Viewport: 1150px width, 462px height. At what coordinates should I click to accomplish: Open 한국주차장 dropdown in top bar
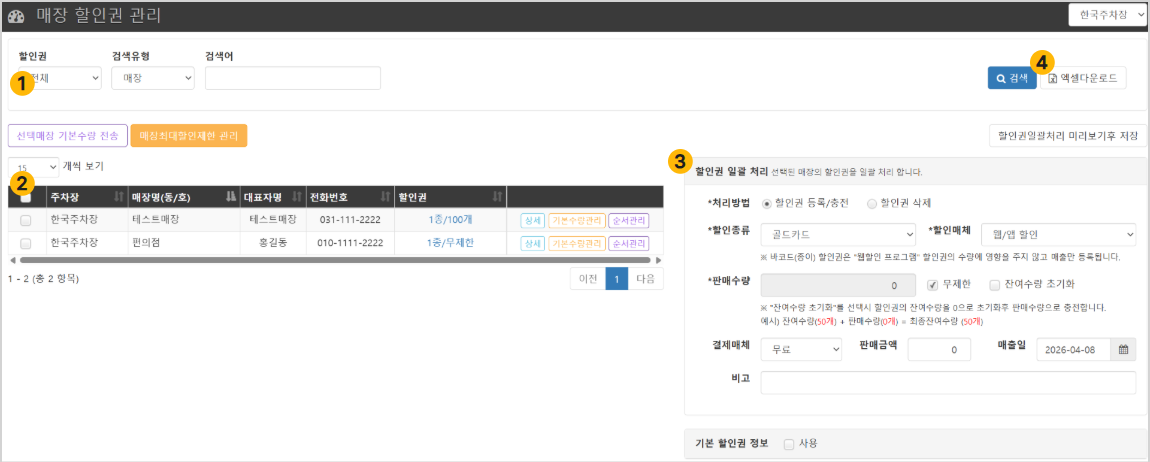coord(1108,16)
